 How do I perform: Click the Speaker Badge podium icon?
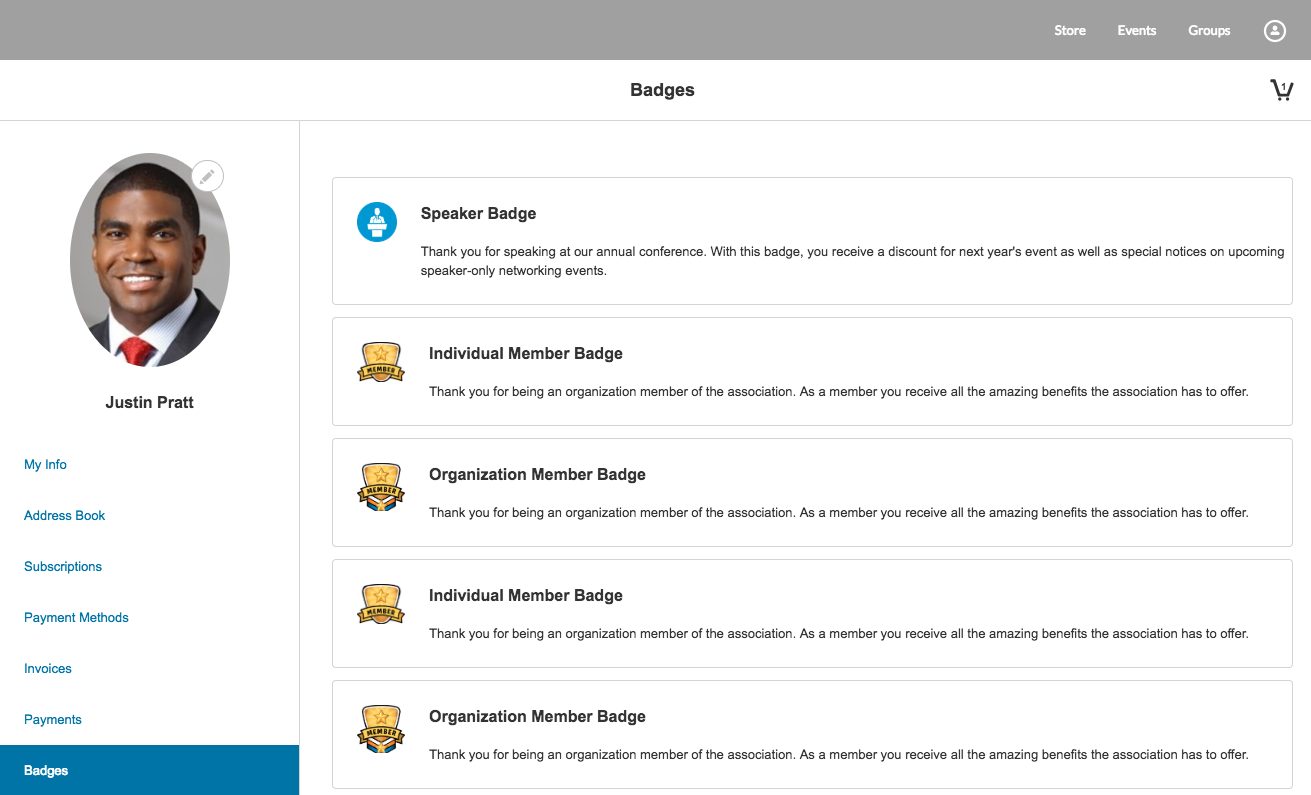[x=377, y=221]
